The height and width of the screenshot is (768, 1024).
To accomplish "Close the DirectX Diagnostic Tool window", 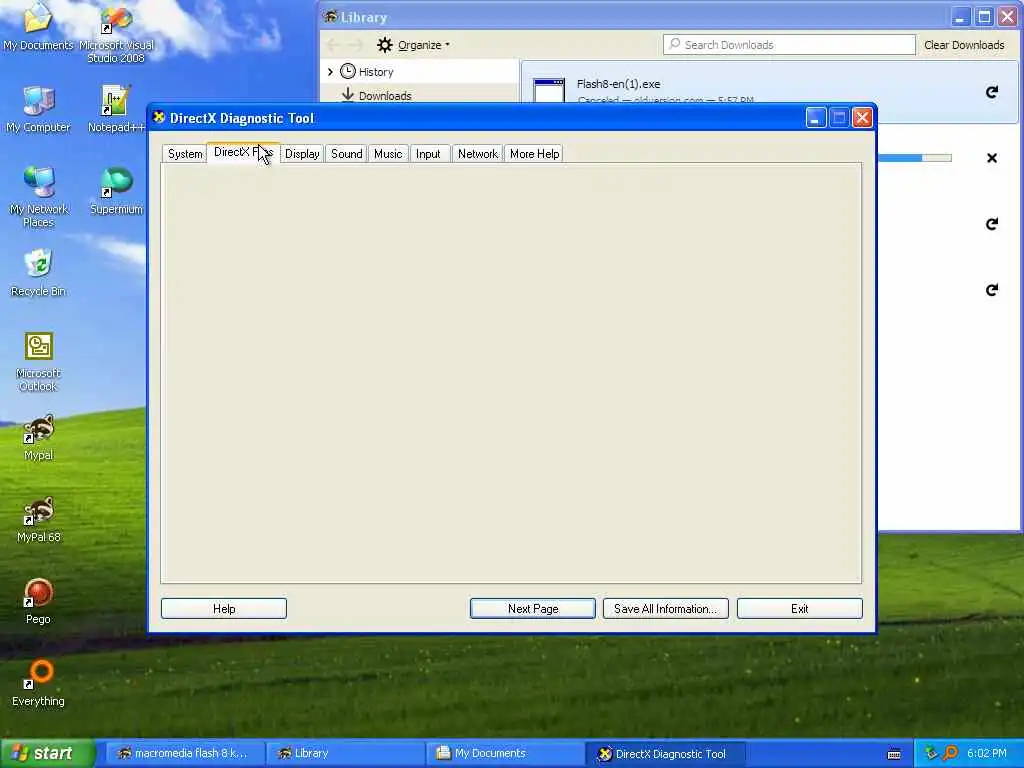I will 862,118.
